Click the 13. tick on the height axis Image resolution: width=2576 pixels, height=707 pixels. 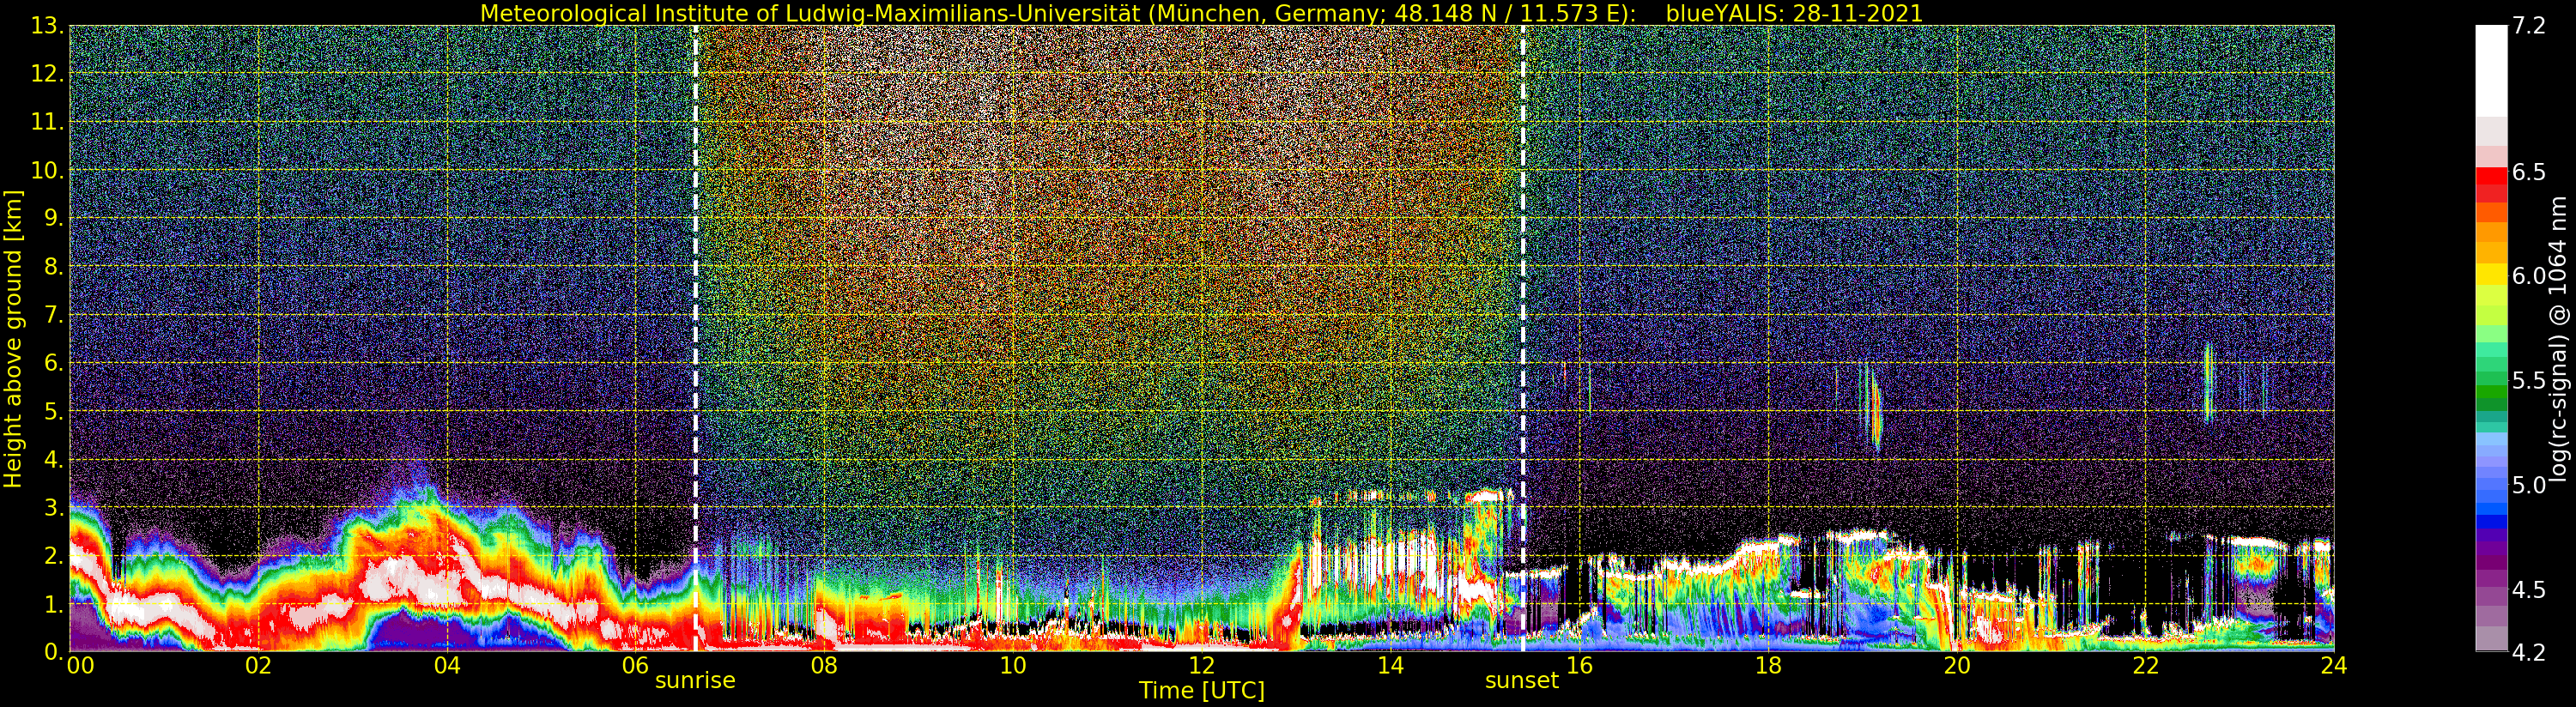[47, 26]
